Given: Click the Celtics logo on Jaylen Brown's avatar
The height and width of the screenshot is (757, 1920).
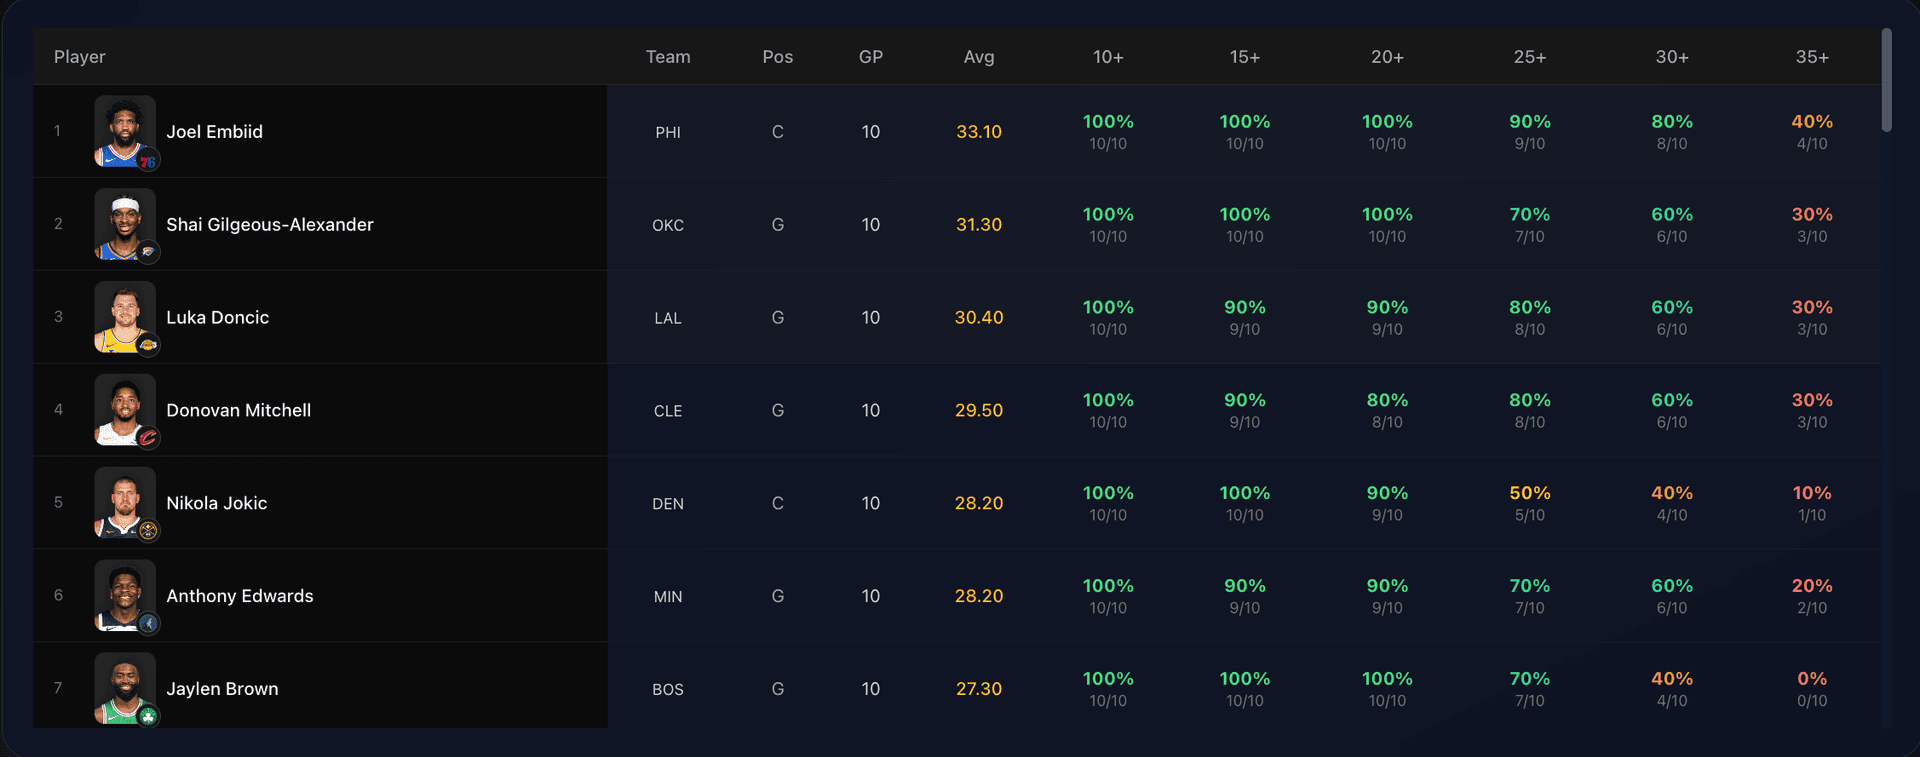Looking at the screenshot, I should click(148, 716).
